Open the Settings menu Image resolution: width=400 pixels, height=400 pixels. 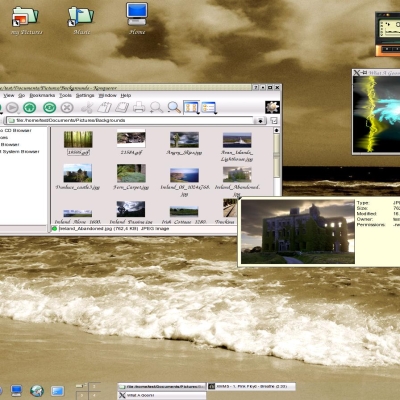[x=85, y=95]
